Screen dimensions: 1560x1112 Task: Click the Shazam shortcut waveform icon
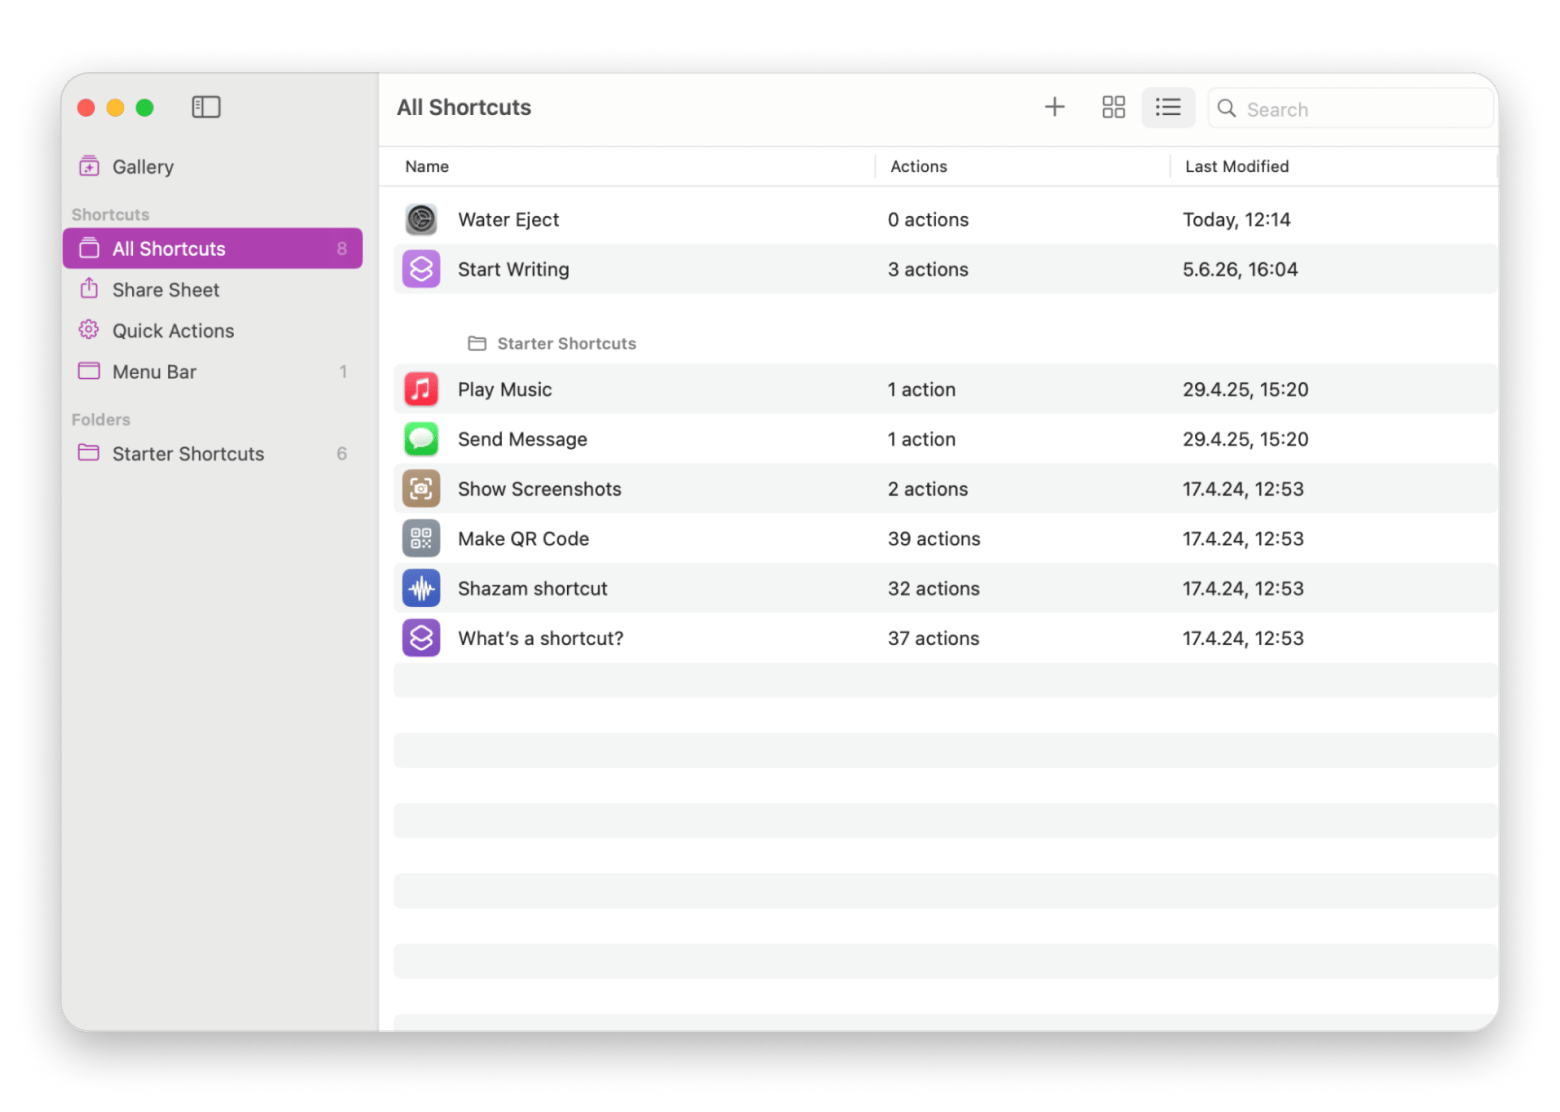(421, 589)
